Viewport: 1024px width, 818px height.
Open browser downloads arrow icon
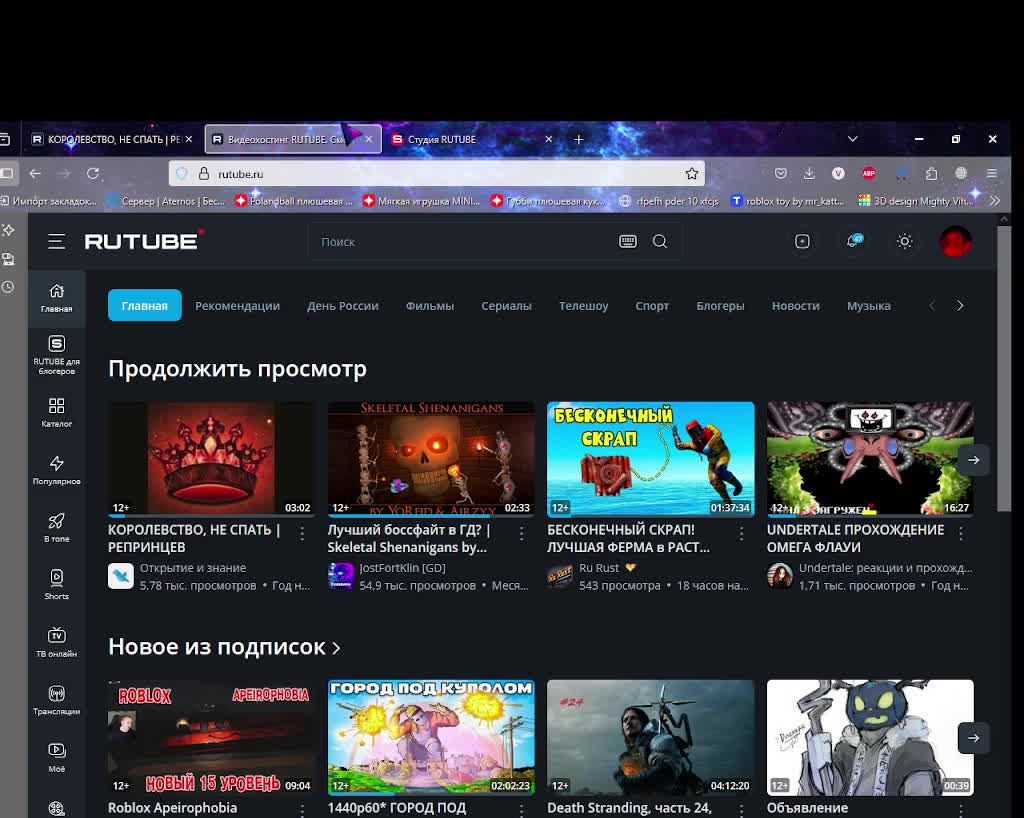(809, 173)
